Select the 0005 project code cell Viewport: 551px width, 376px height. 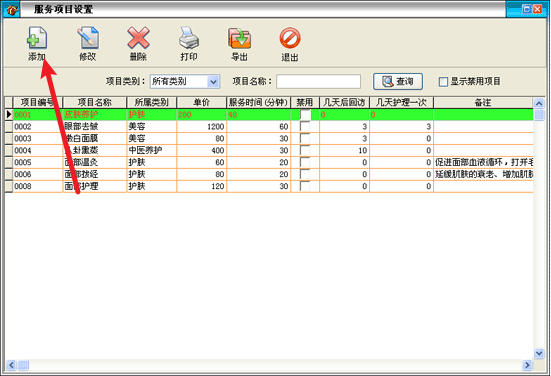38,162
